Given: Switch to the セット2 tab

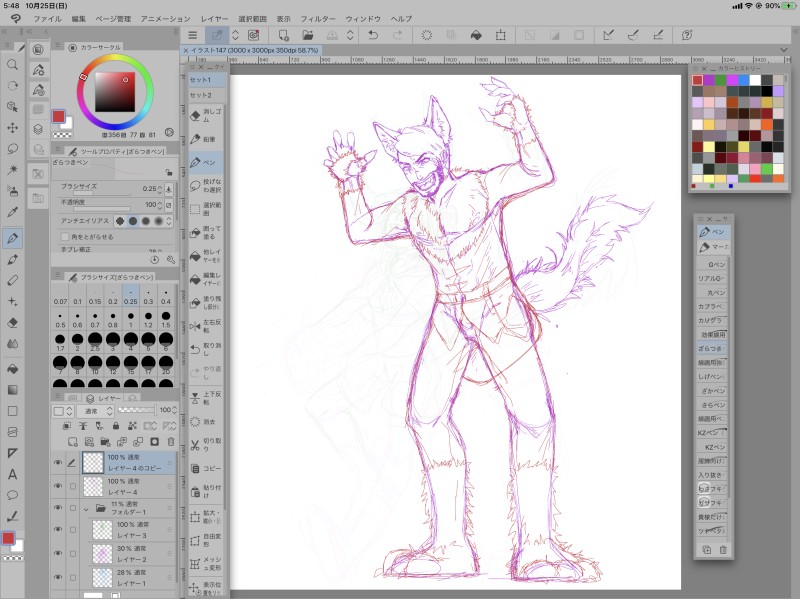Looking at the screenshot, I should pos(201,94).
